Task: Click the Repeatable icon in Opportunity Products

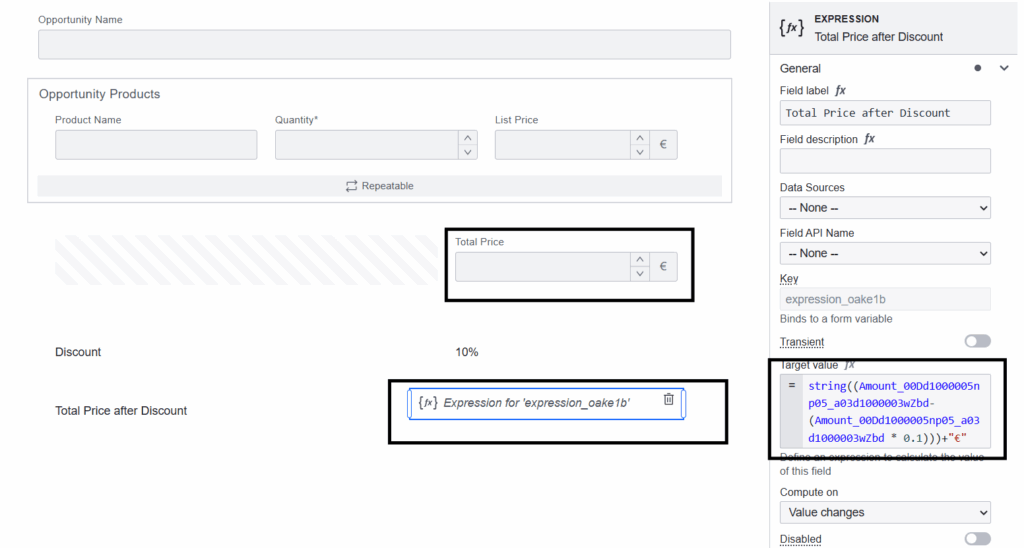Action: click(352, 186)
